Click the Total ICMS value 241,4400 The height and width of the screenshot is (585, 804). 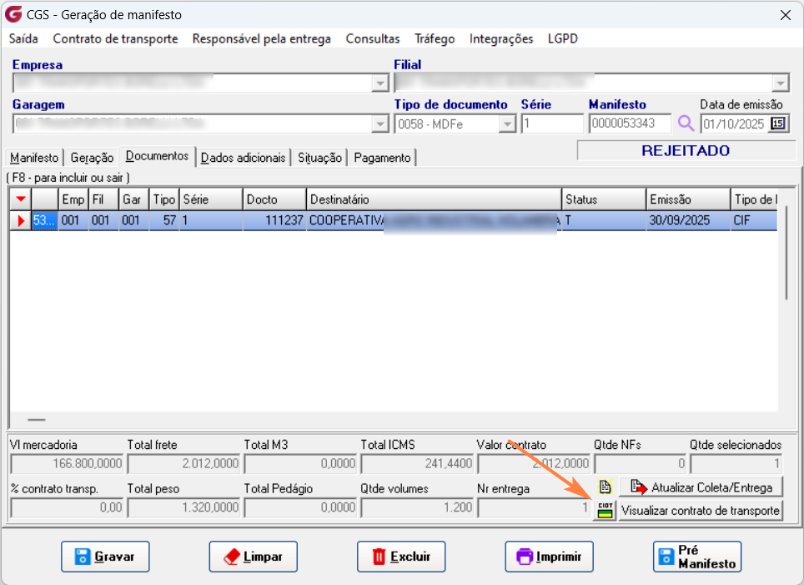[x=416, y=463]
